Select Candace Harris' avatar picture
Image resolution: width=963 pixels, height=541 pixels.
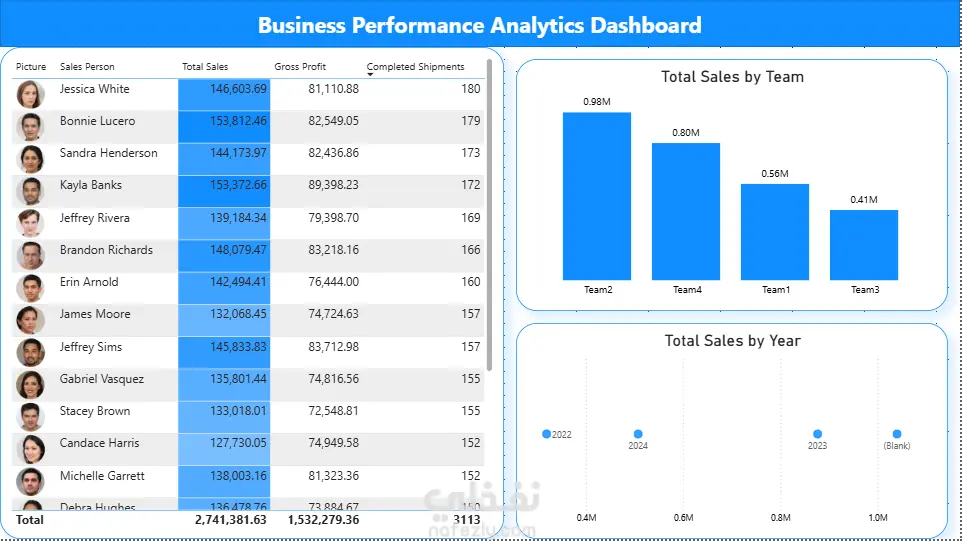30,449
